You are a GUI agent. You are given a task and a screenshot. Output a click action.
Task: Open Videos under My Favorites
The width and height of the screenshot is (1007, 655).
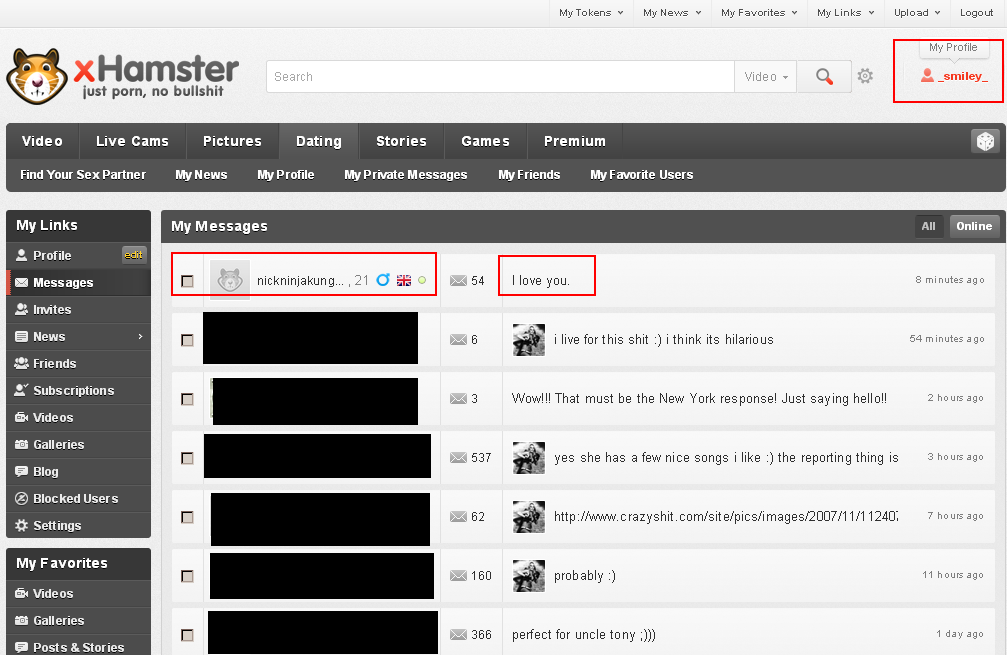pyautogui.click(x=78, y=593)
